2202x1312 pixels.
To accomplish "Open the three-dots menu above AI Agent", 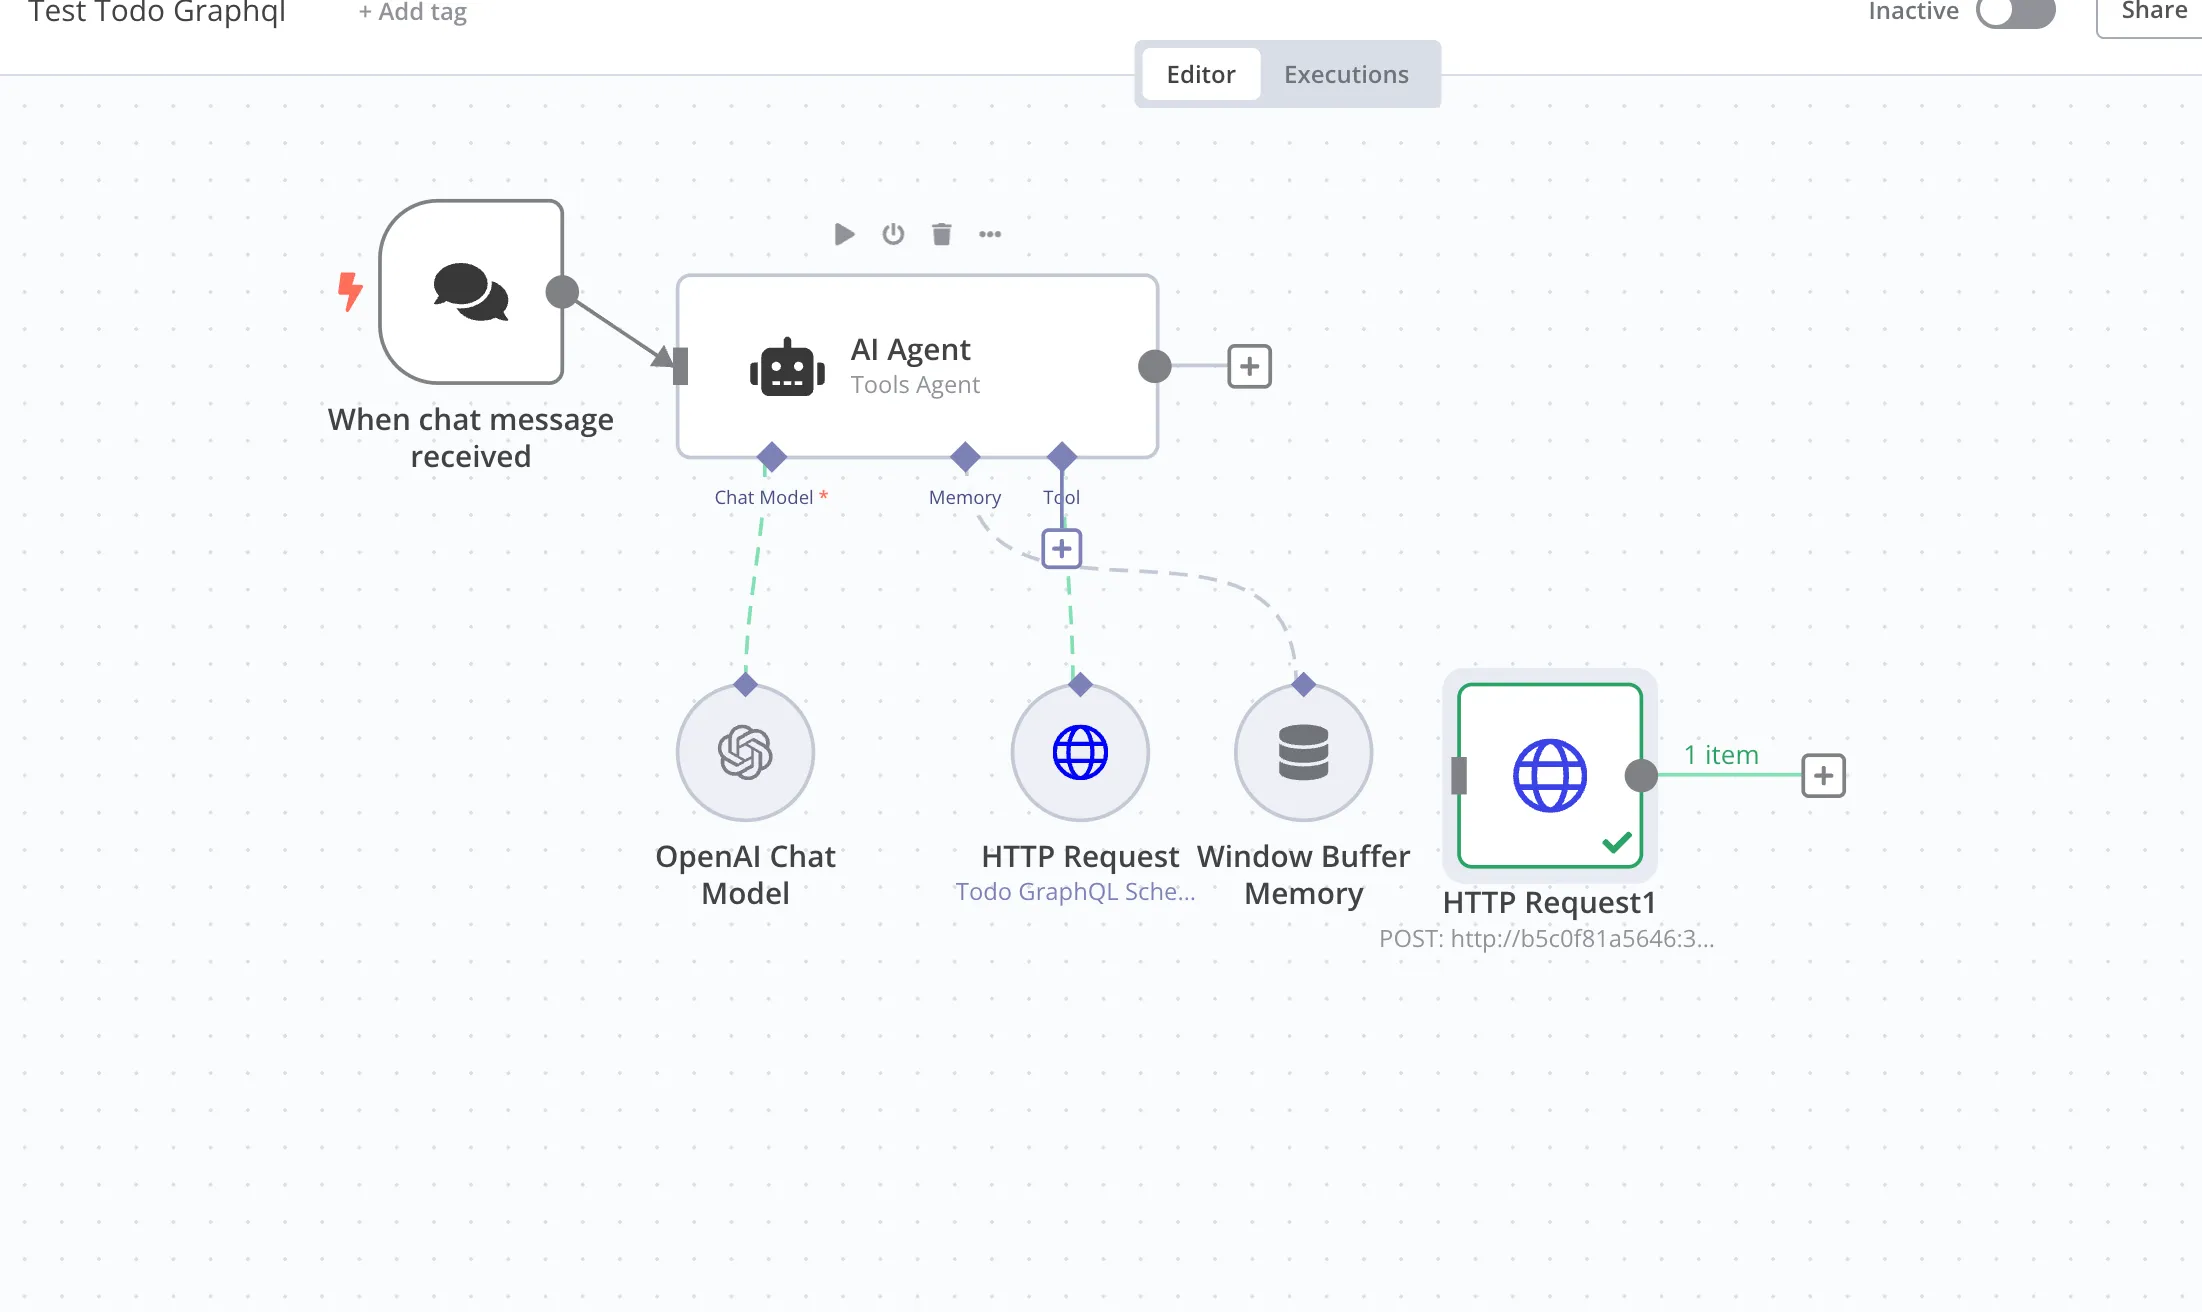I will pyautogui.click(x=990, y=234).
